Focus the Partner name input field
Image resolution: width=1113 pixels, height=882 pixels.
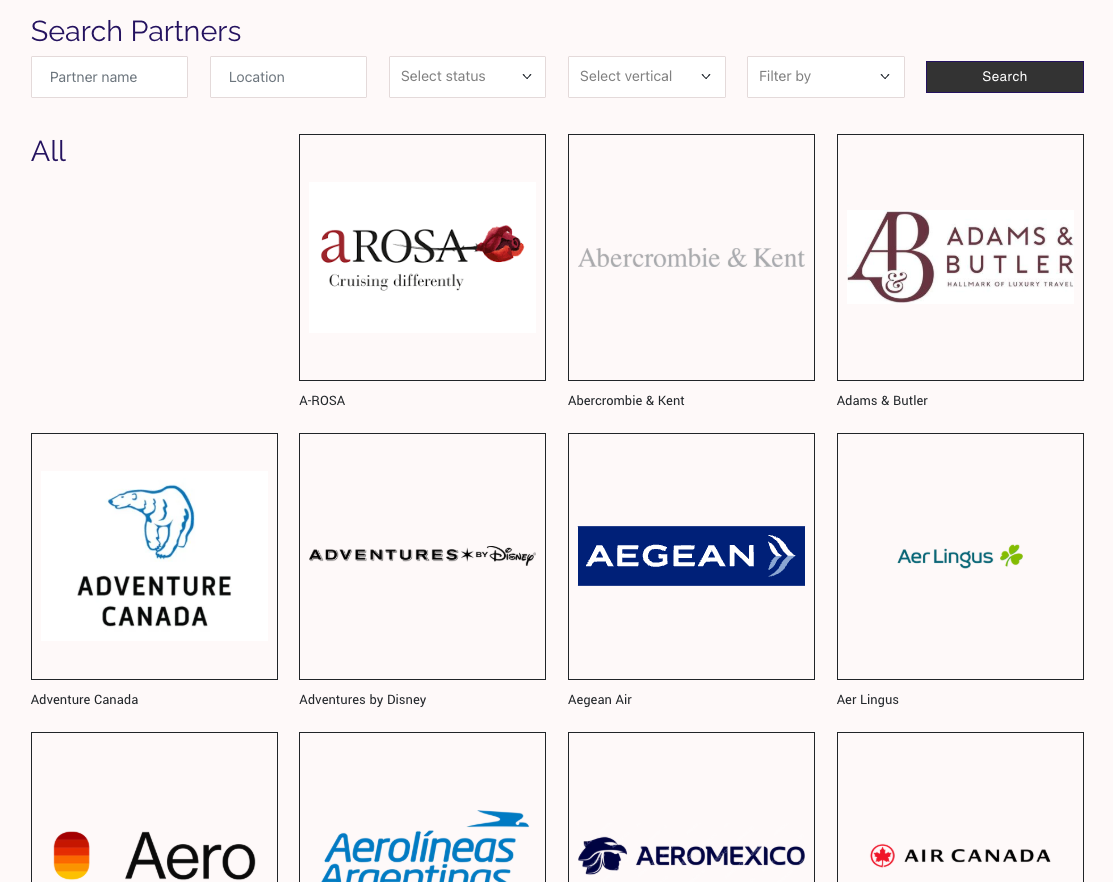tap(109, 77)
